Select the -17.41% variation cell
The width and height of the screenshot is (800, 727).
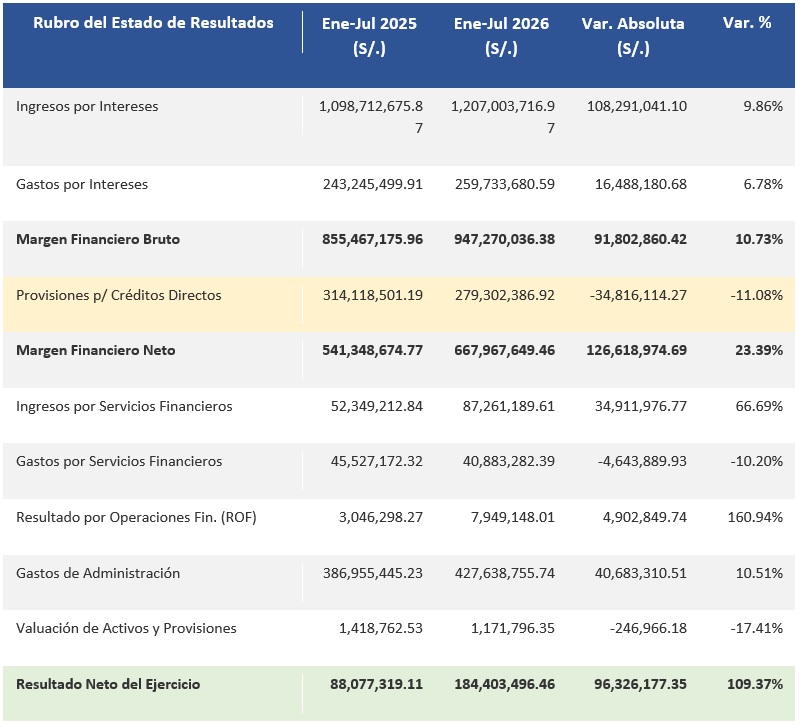pyautogui.click(x=757, y=628)
